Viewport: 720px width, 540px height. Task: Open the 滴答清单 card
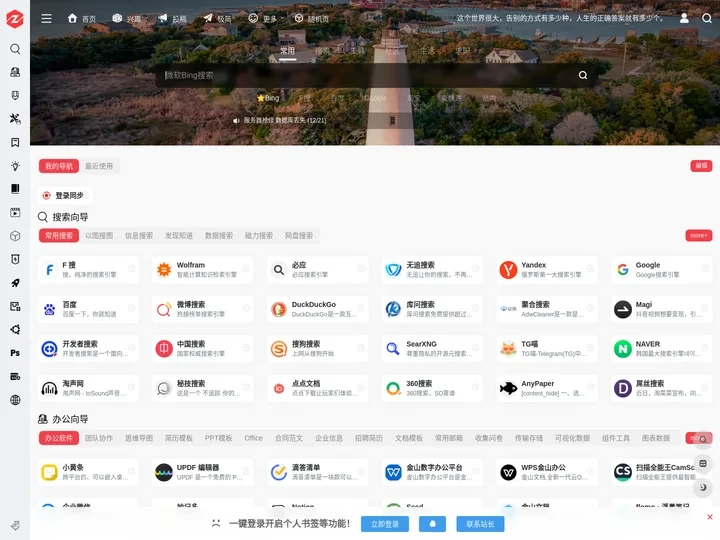click(317, 472)
